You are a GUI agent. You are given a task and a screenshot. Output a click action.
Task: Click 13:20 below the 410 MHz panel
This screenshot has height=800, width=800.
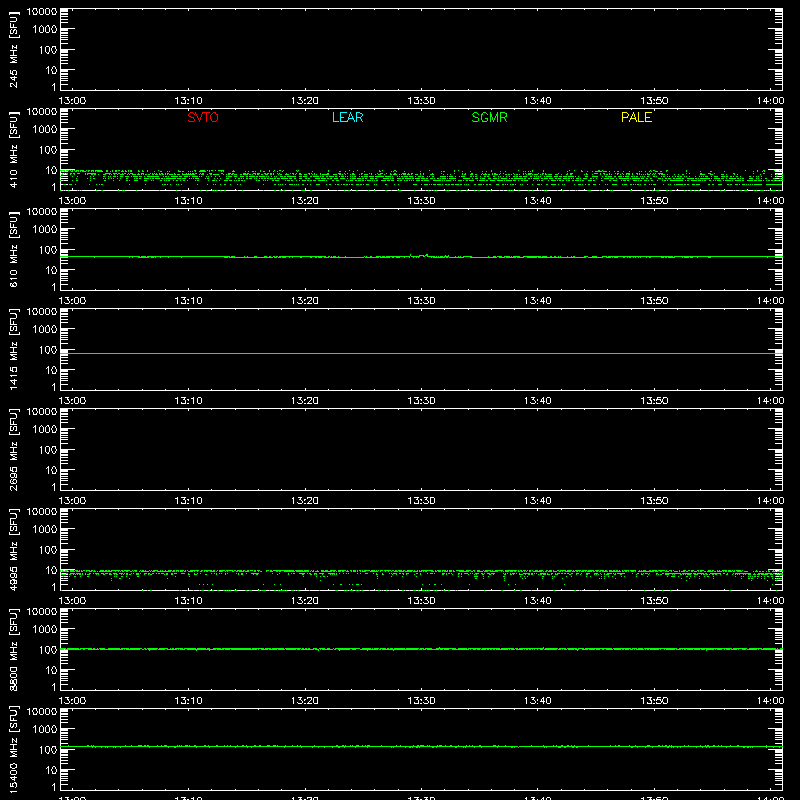[305, 201]
